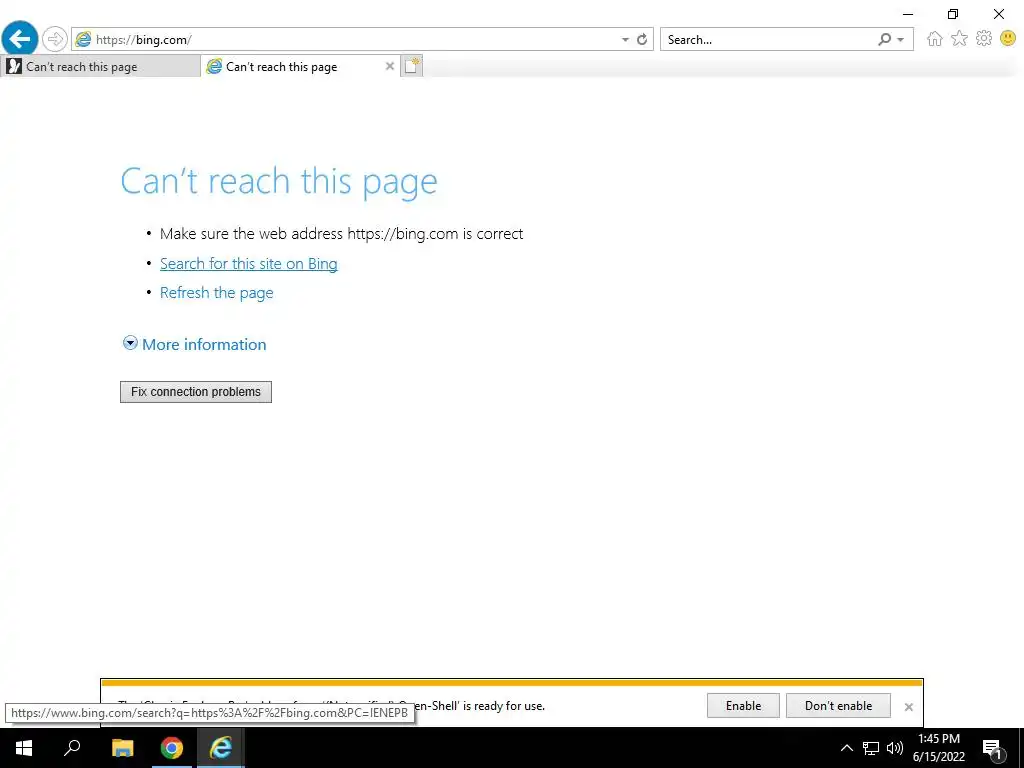
Task: Expand More information section
Action: click(195, 344)
